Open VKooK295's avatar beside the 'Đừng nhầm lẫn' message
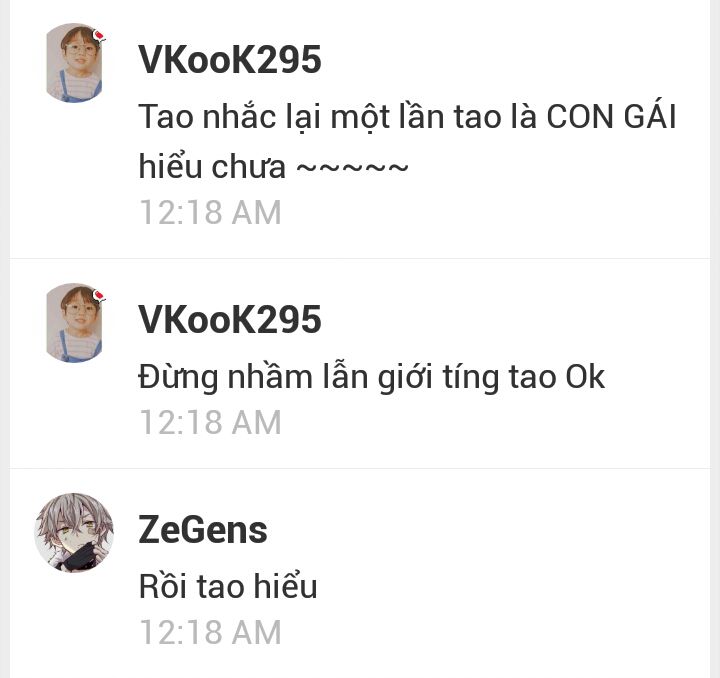Viewport: 720px width, 678px height. [74, 323]
